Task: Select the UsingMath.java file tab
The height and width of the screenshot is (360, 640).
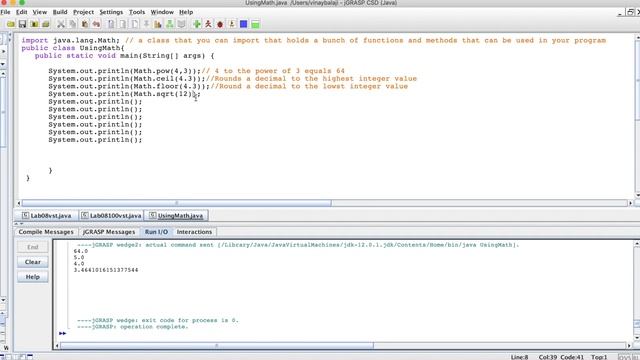Action: [176, 216]
